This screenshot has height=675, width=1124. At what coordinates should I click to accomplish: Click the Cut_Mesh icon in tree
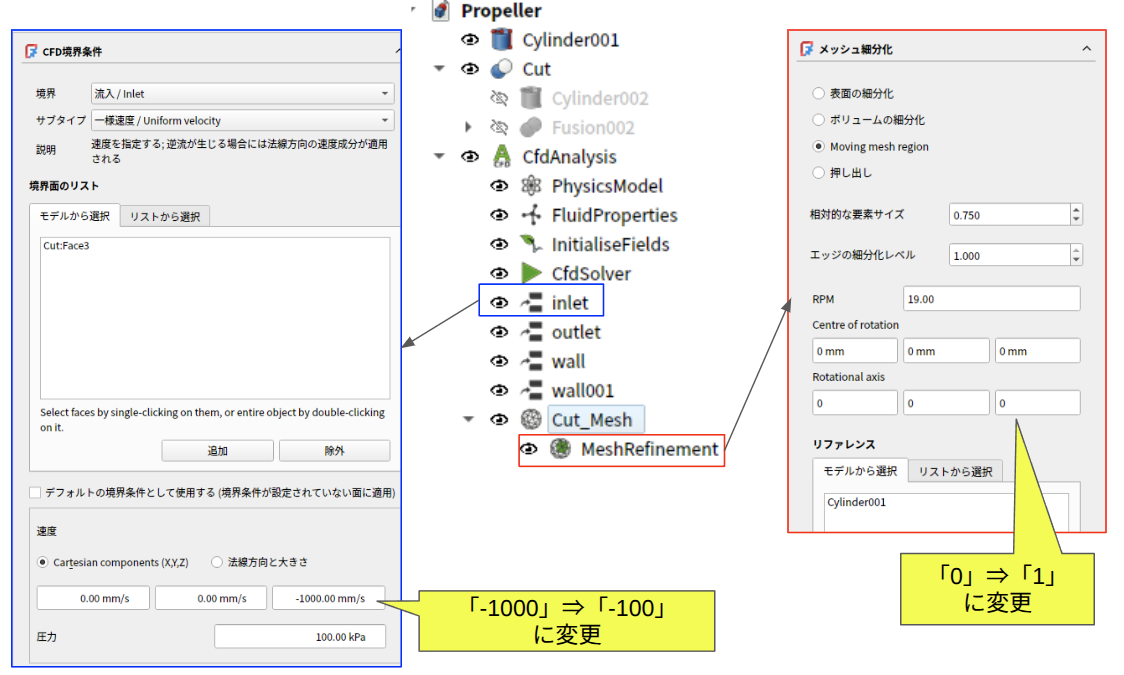point(531,420)
